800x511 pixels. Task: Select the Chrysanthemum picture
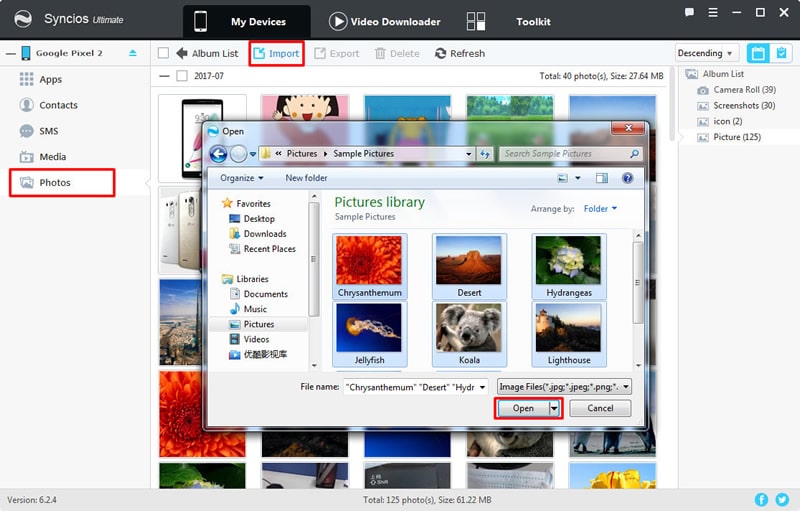(x=369, y=267)
